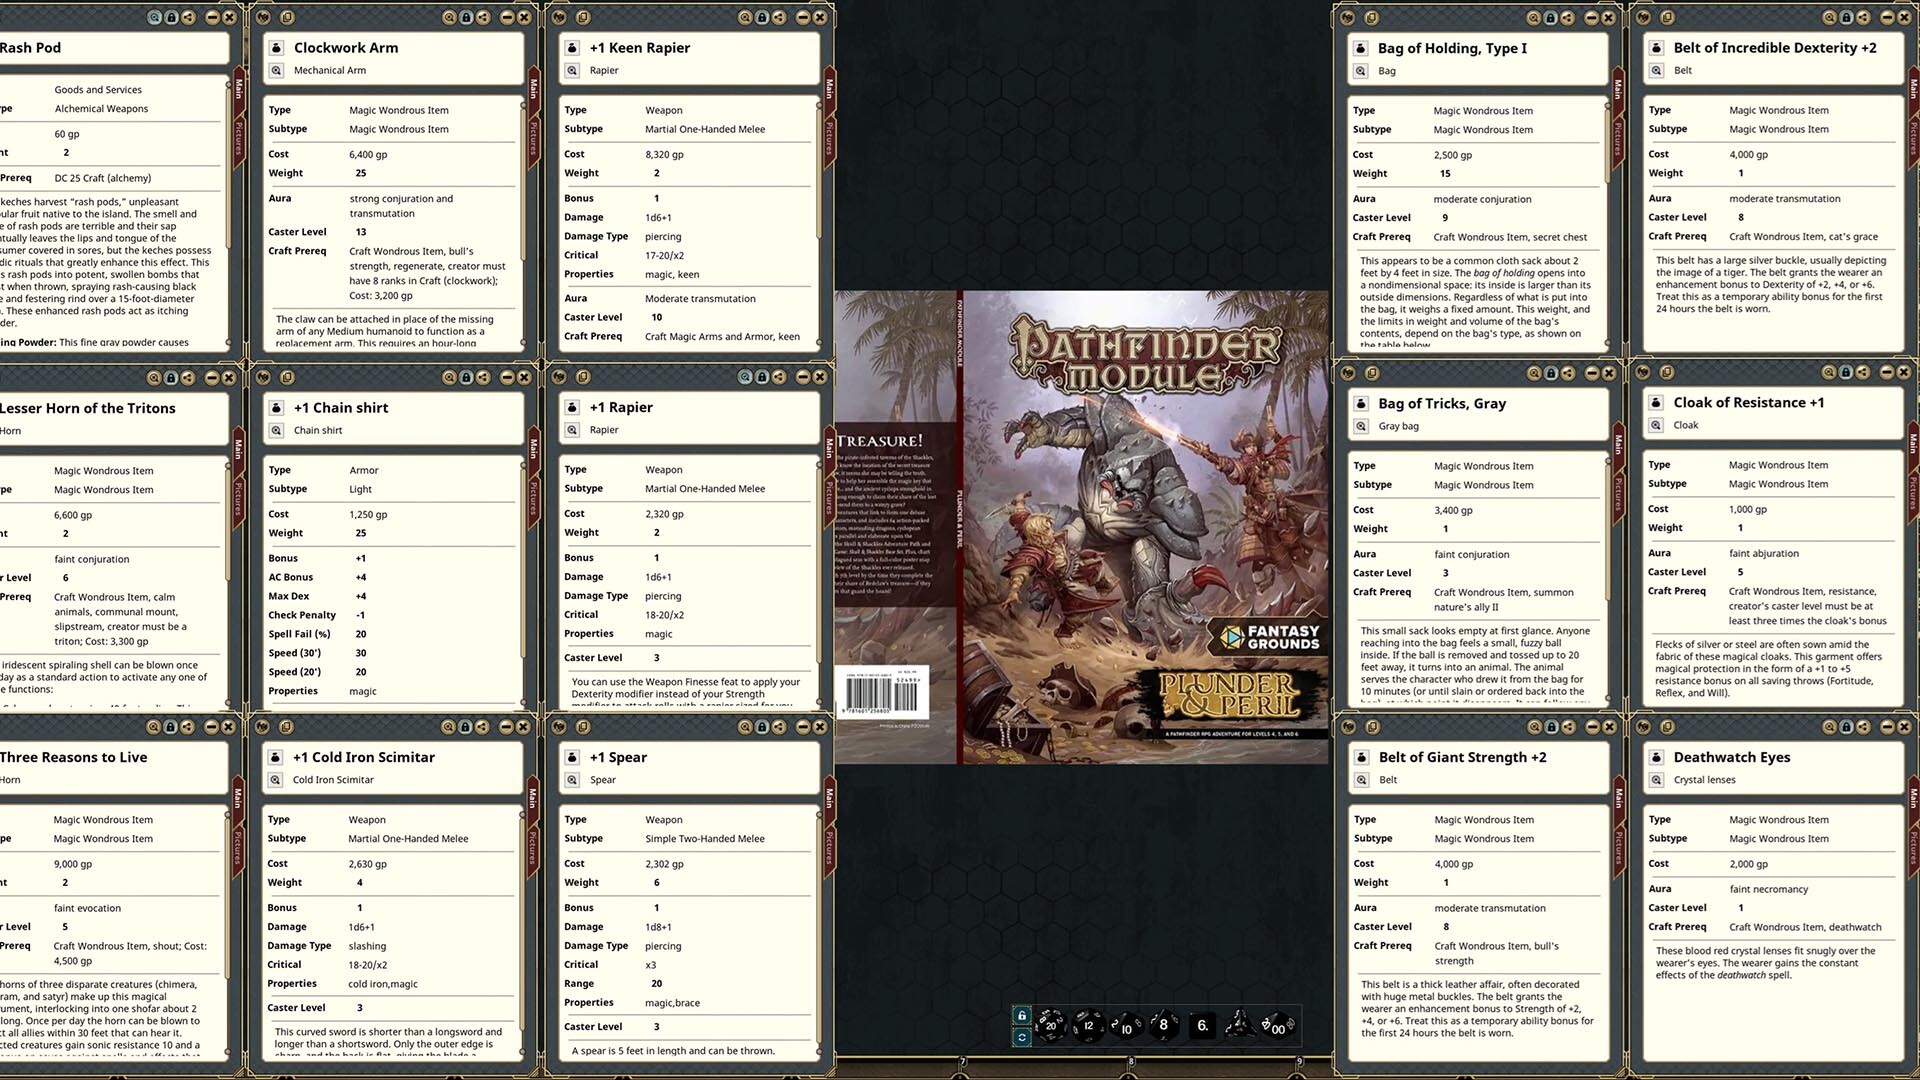The width and height of the screenshot is (1920, 1080).
Task: Switch to Main tab of +1 Keen Rapier
Action: [829, 89]
